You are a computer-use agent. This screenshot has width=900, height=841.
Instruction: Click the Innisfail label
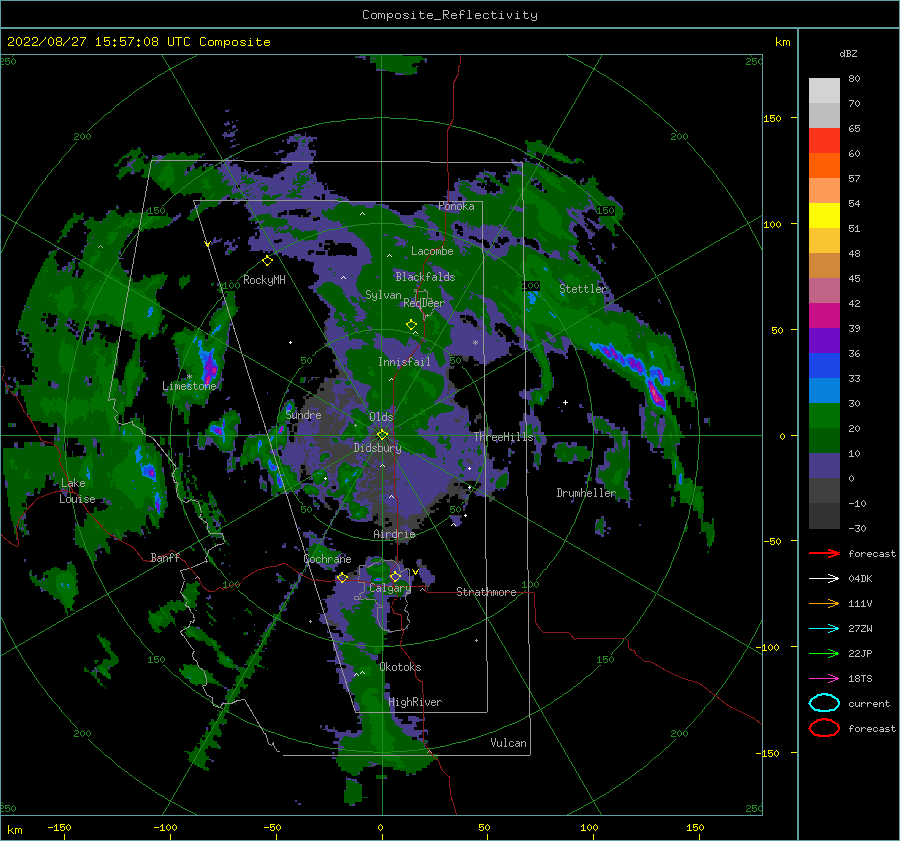[x=404, y=362]
